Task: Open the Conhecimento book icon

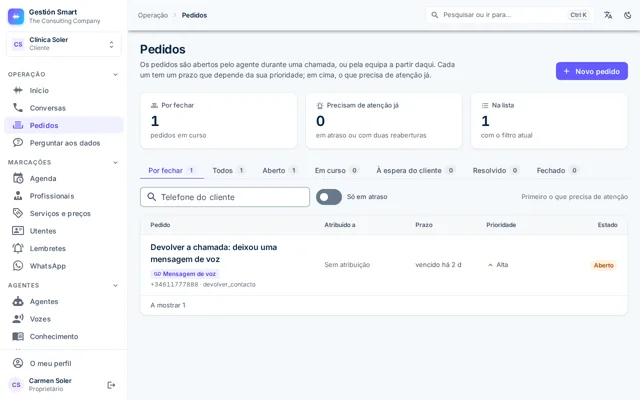Action: click(18, 336)
